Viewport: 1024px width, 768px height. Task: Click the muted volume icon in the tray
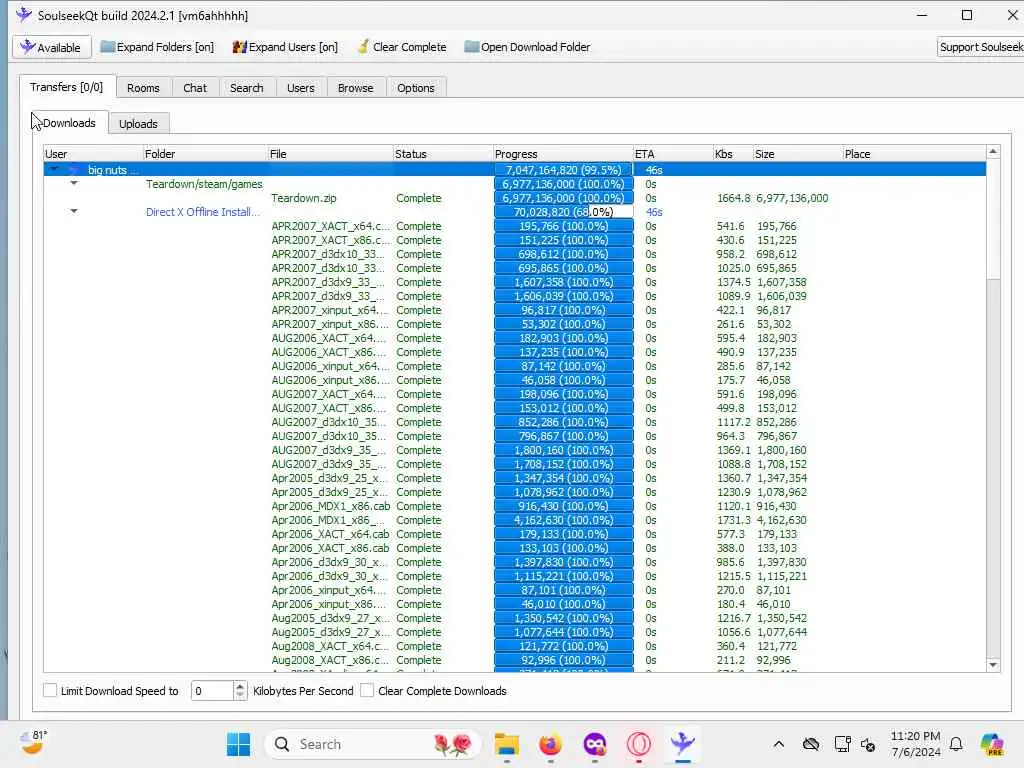[868, 744]
